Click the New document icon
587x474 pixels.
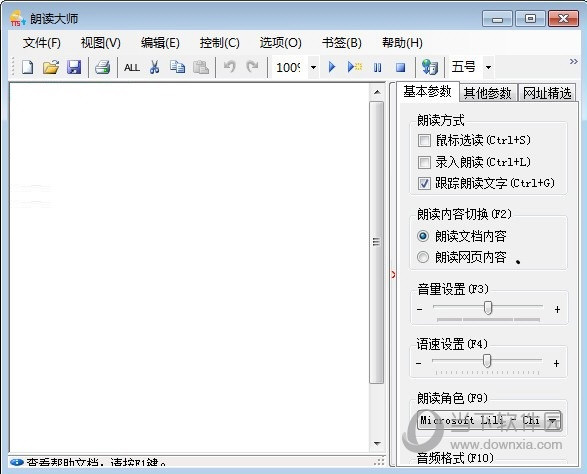pyautogui.click(x=27, y=67)
